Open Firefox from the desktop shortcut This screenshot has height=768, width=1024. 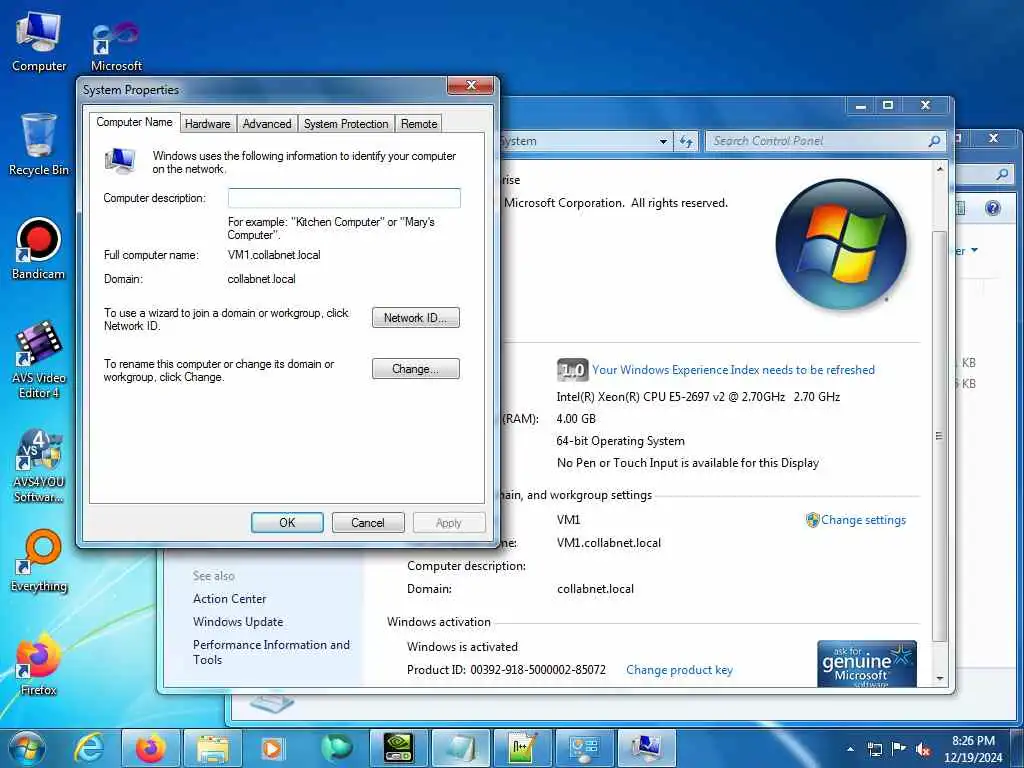39,665
